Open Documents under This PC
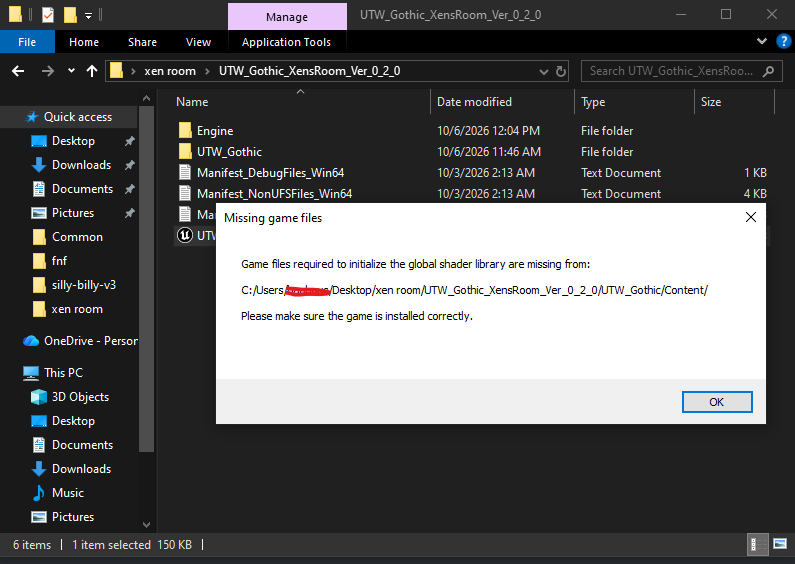795x564 pixels. tap(82, 445)
